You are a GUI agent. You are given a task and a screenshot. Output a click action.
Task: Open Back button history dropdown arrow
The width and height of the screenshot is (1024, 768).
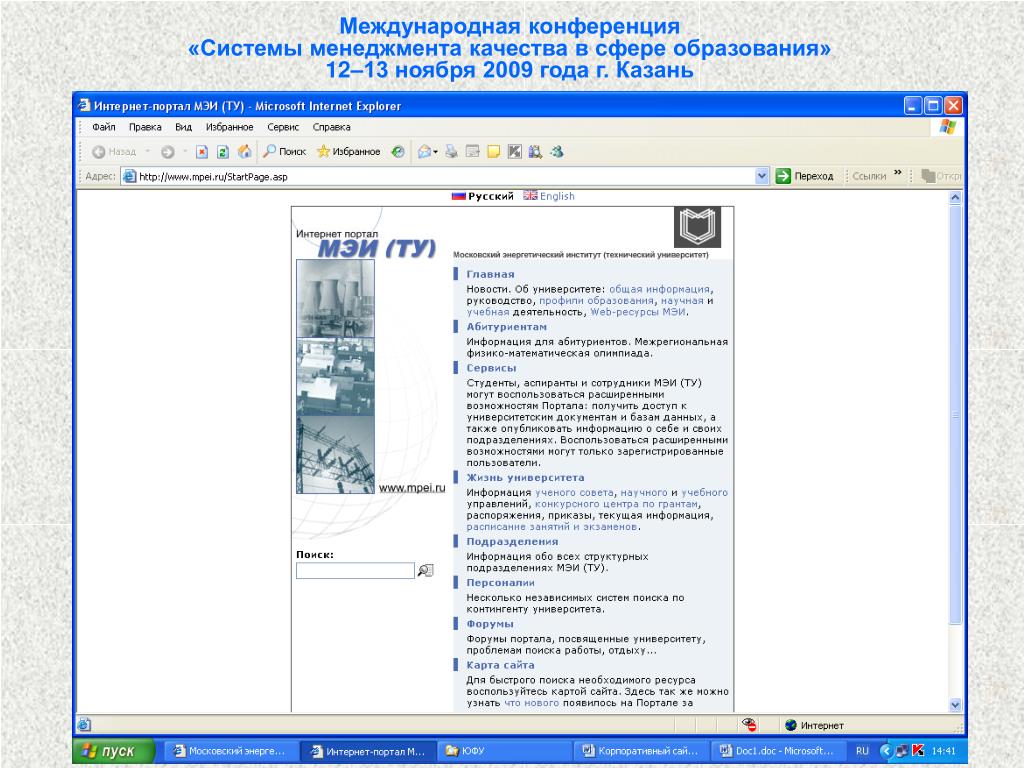tap(148, 152)
